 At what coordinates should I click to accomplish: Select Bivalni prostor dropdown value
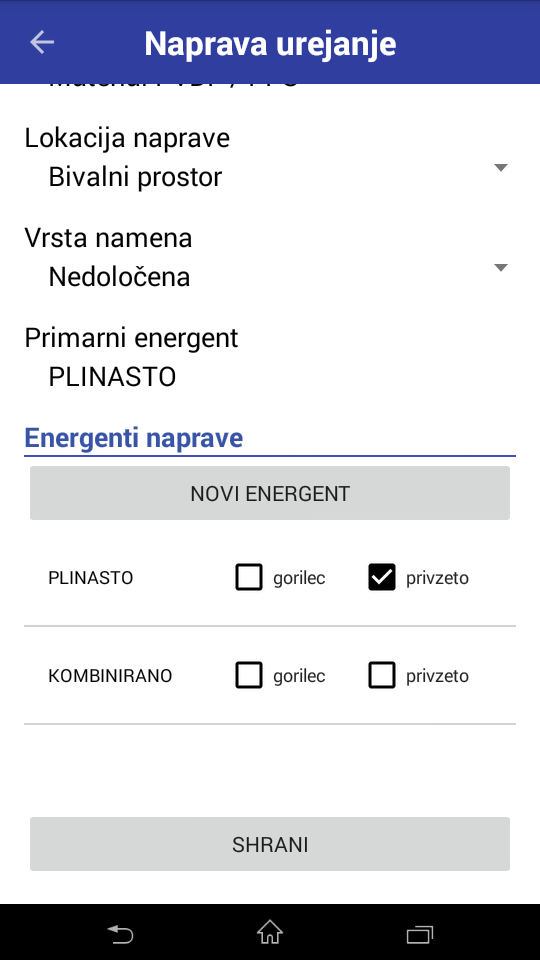[x=135, y=177]
